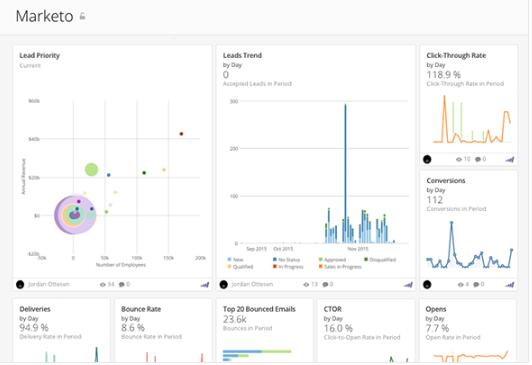Screen dimensions: 532x365
Task: Toggle Sales in Progress series in Leads Trend legend
Action: click(340, 267)
